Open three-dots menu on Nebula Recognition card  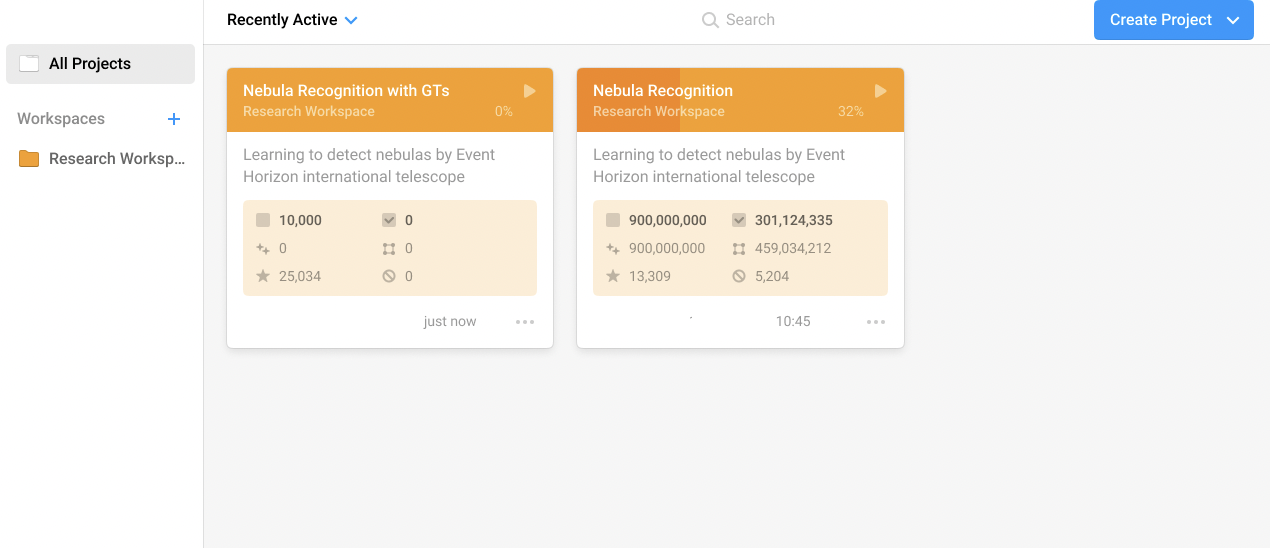point(876,322)
